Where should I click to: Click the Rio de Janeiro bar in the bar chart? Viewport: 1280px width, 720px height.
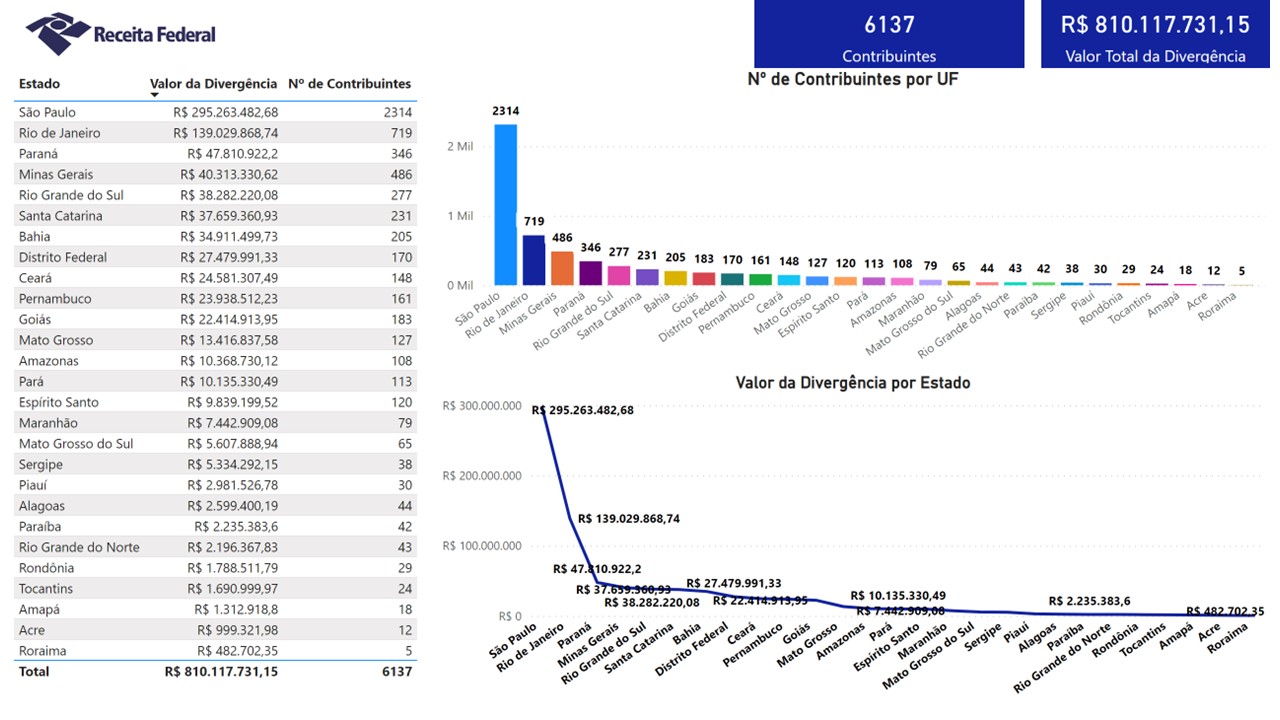tap(534, 260)
